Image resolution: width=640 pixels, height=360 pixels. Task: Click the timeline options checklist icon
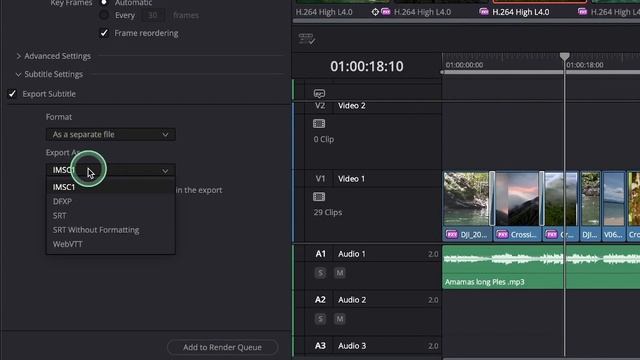pyautogui.click(x=307, y=39)
